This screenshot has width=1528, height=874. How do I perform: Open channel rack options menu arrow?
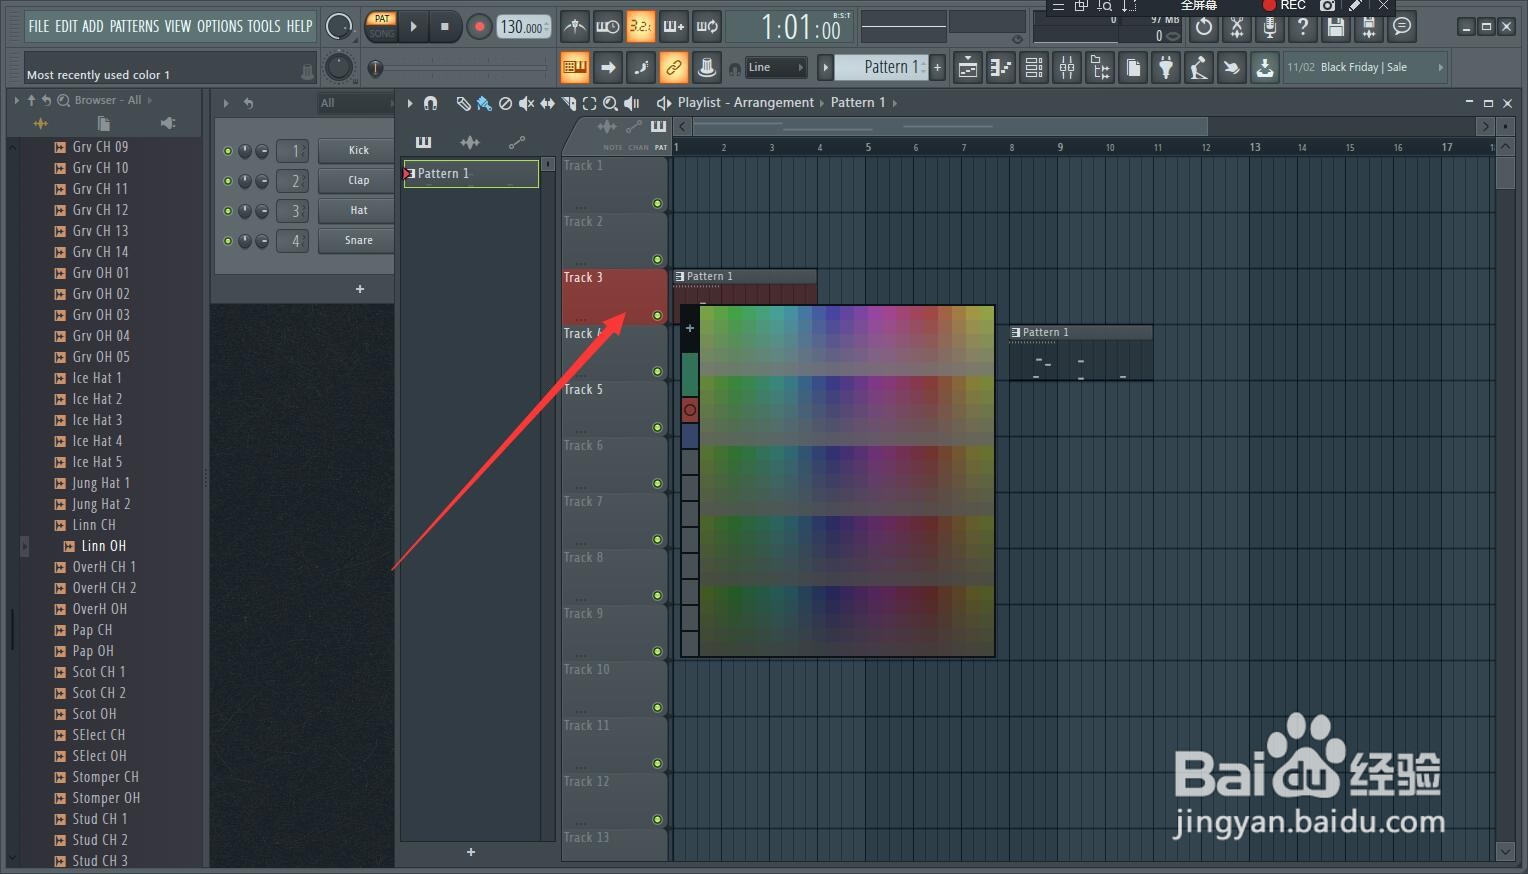[x=226, y=103]
